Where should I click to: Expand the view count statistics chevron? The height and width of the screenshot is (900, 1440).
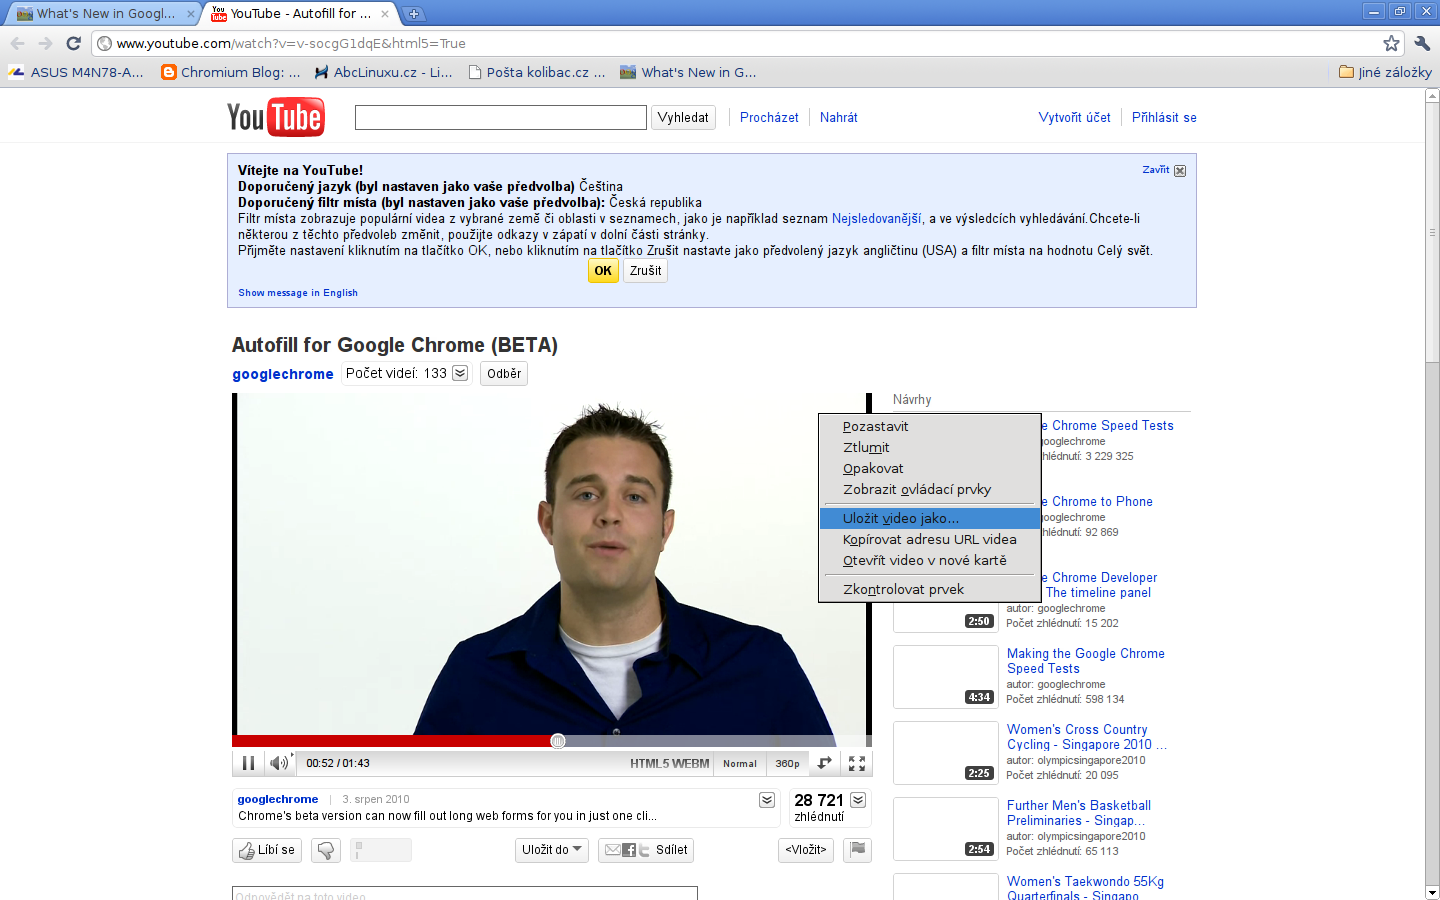tap(858, 800)
